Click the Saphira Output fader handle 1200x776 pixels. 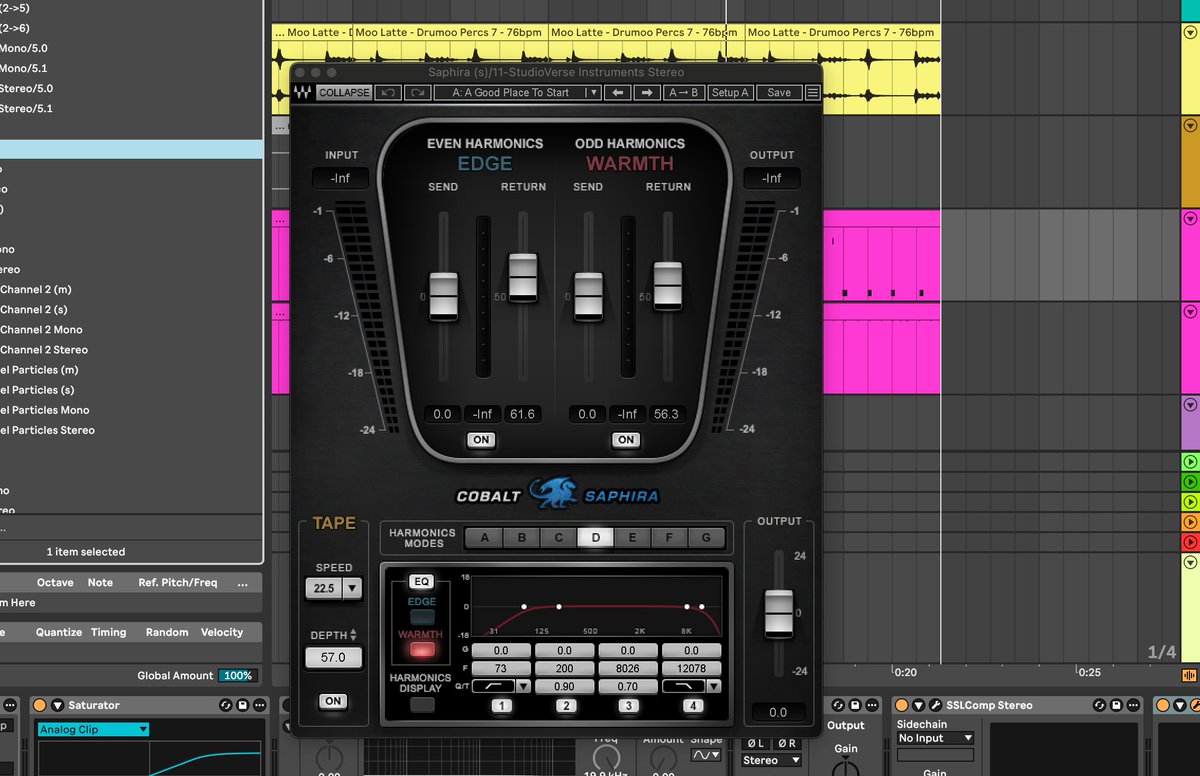pyautogui.click(x=778, y=612)
